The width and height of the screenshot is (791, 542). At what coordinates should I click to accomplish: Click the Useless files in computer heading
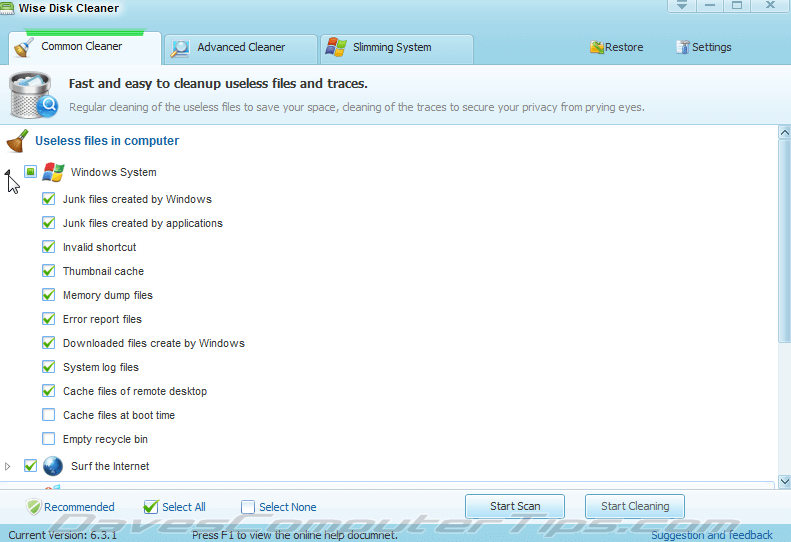107,141
